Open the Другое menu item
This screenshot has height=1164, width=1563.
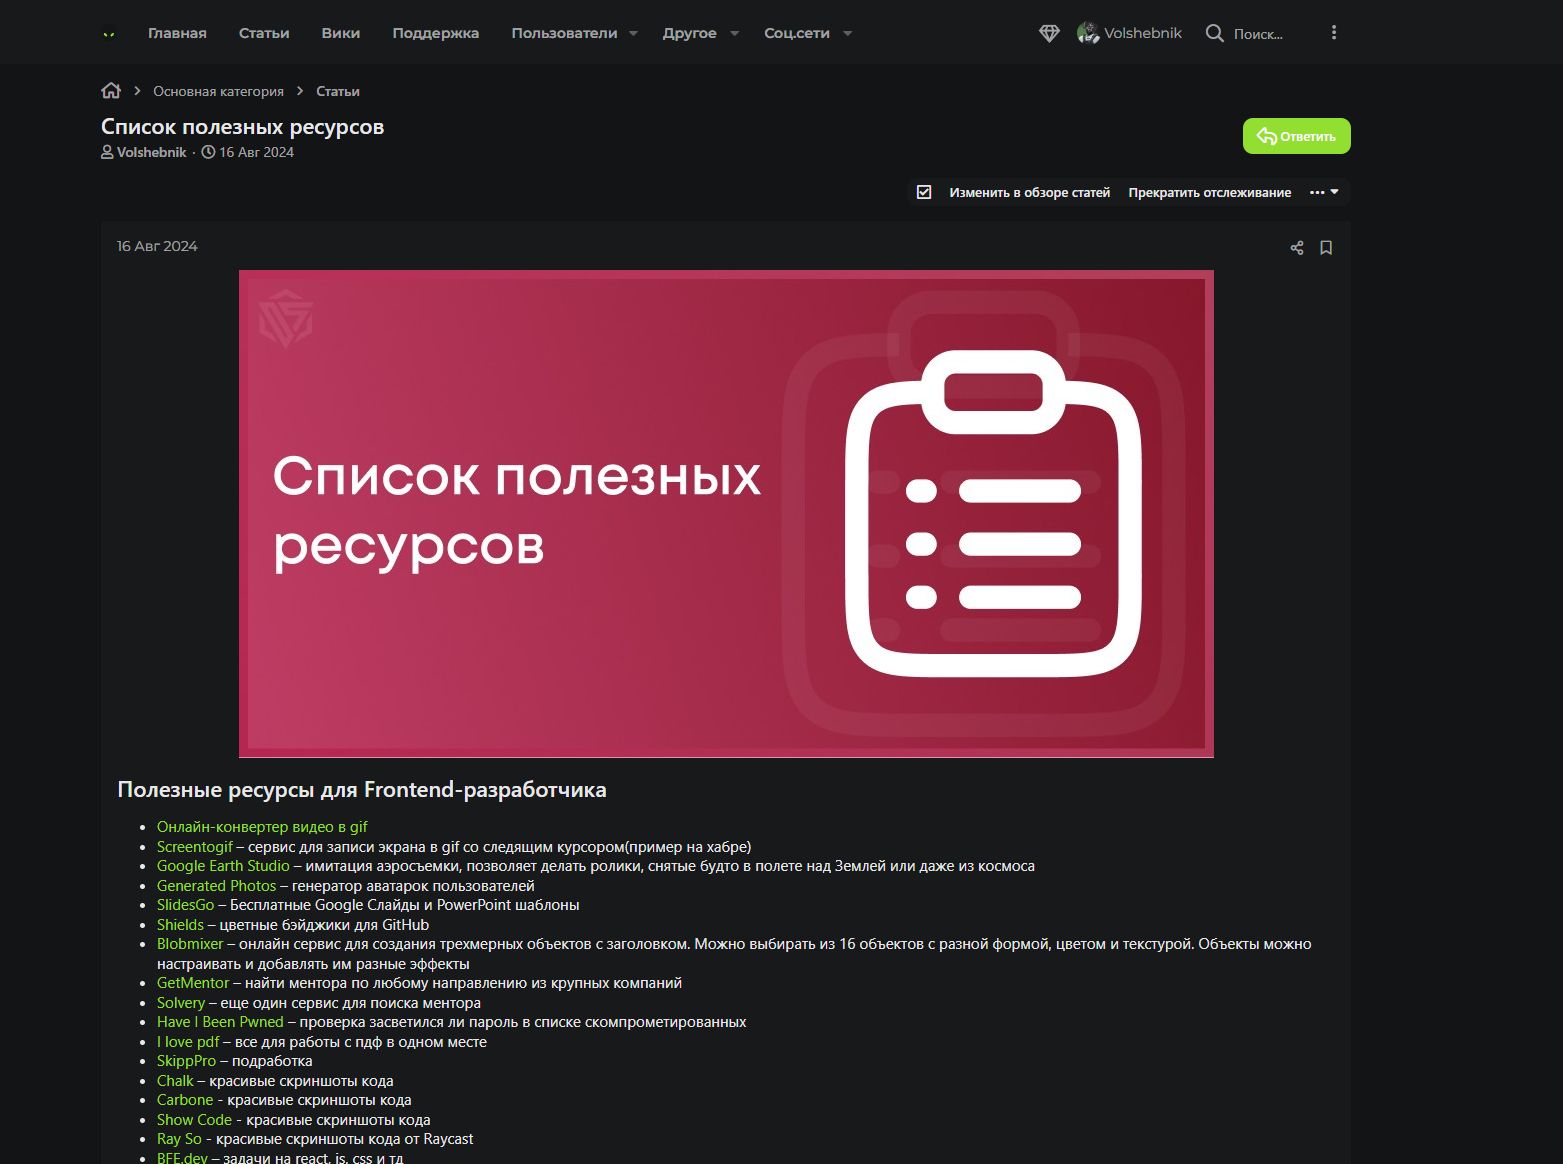[x=689, y=33]
